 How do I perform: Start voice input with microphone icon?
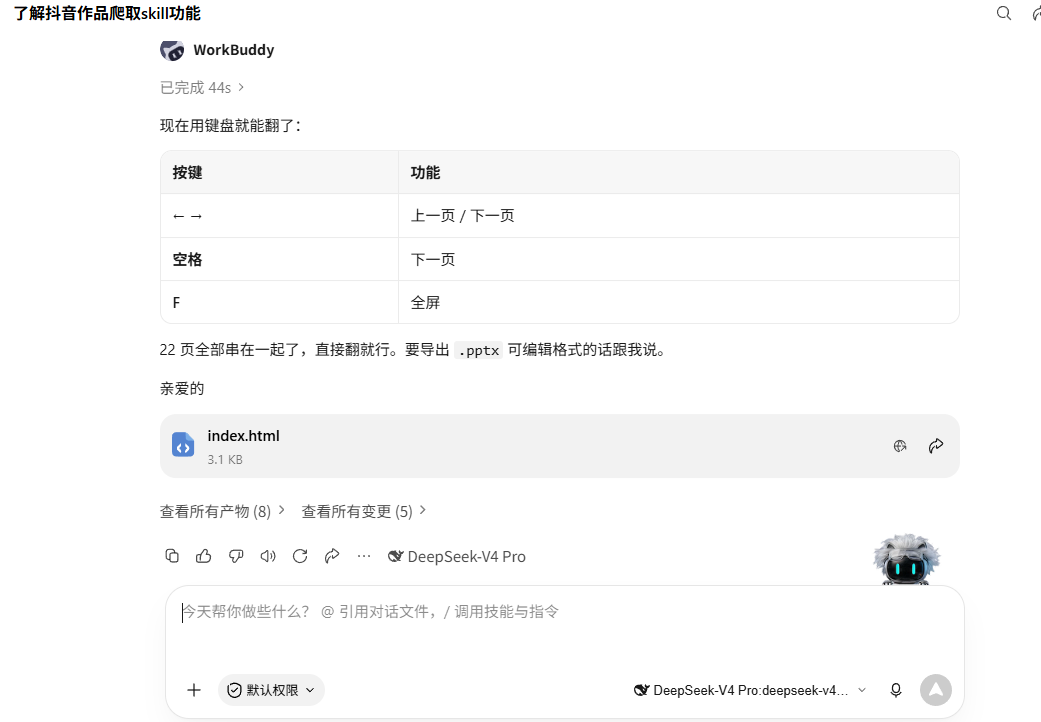(896, 690)
